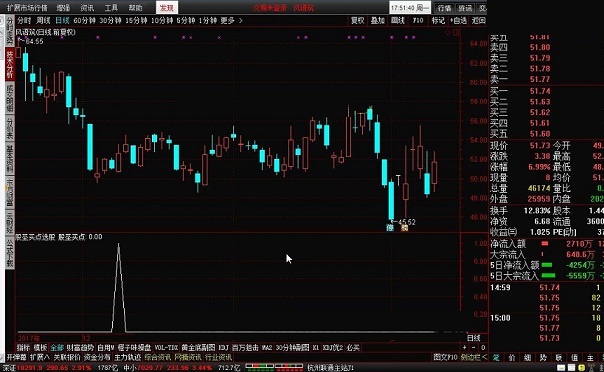
Task: Select the 势 trend tab
Action: [x=543, y=358]
